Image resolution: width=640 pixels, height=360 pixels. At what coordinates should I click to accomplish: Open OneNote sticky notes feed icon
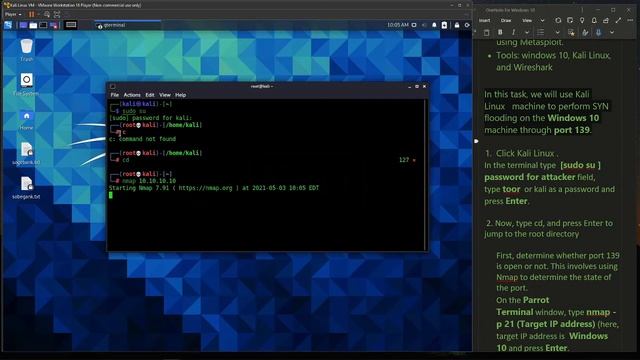pos(570,20)
